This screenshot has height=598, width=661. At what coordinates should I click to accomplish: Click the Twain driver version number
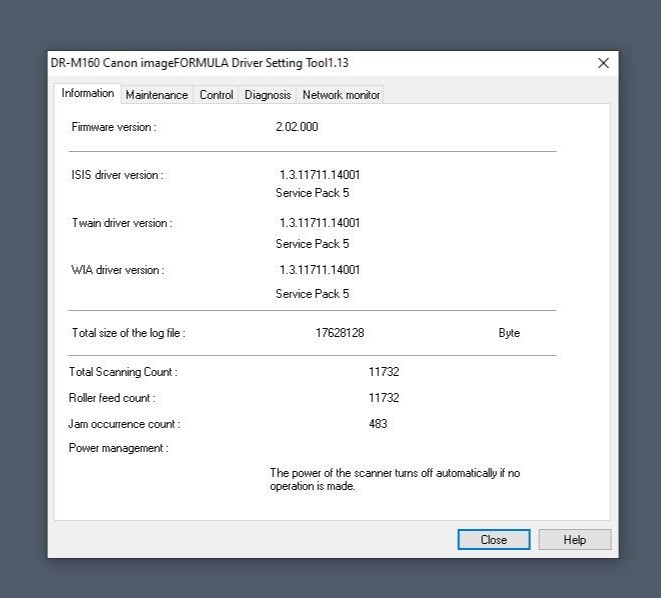319,223
